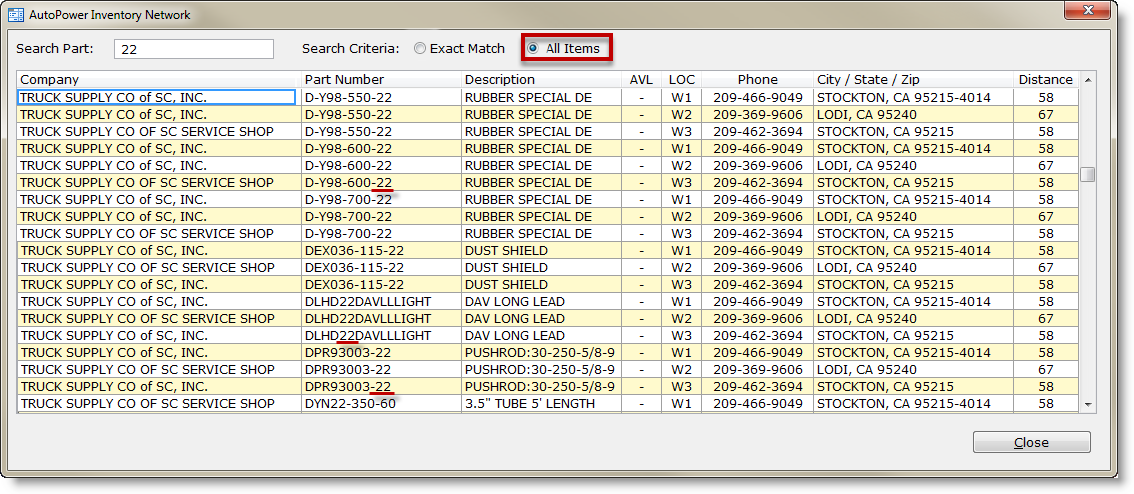The width and height of the screenshot is (1134, 494).
Task: Click PUSHROD:30-250-5/8-9 description in W3 row
Action: coord(540,386)
